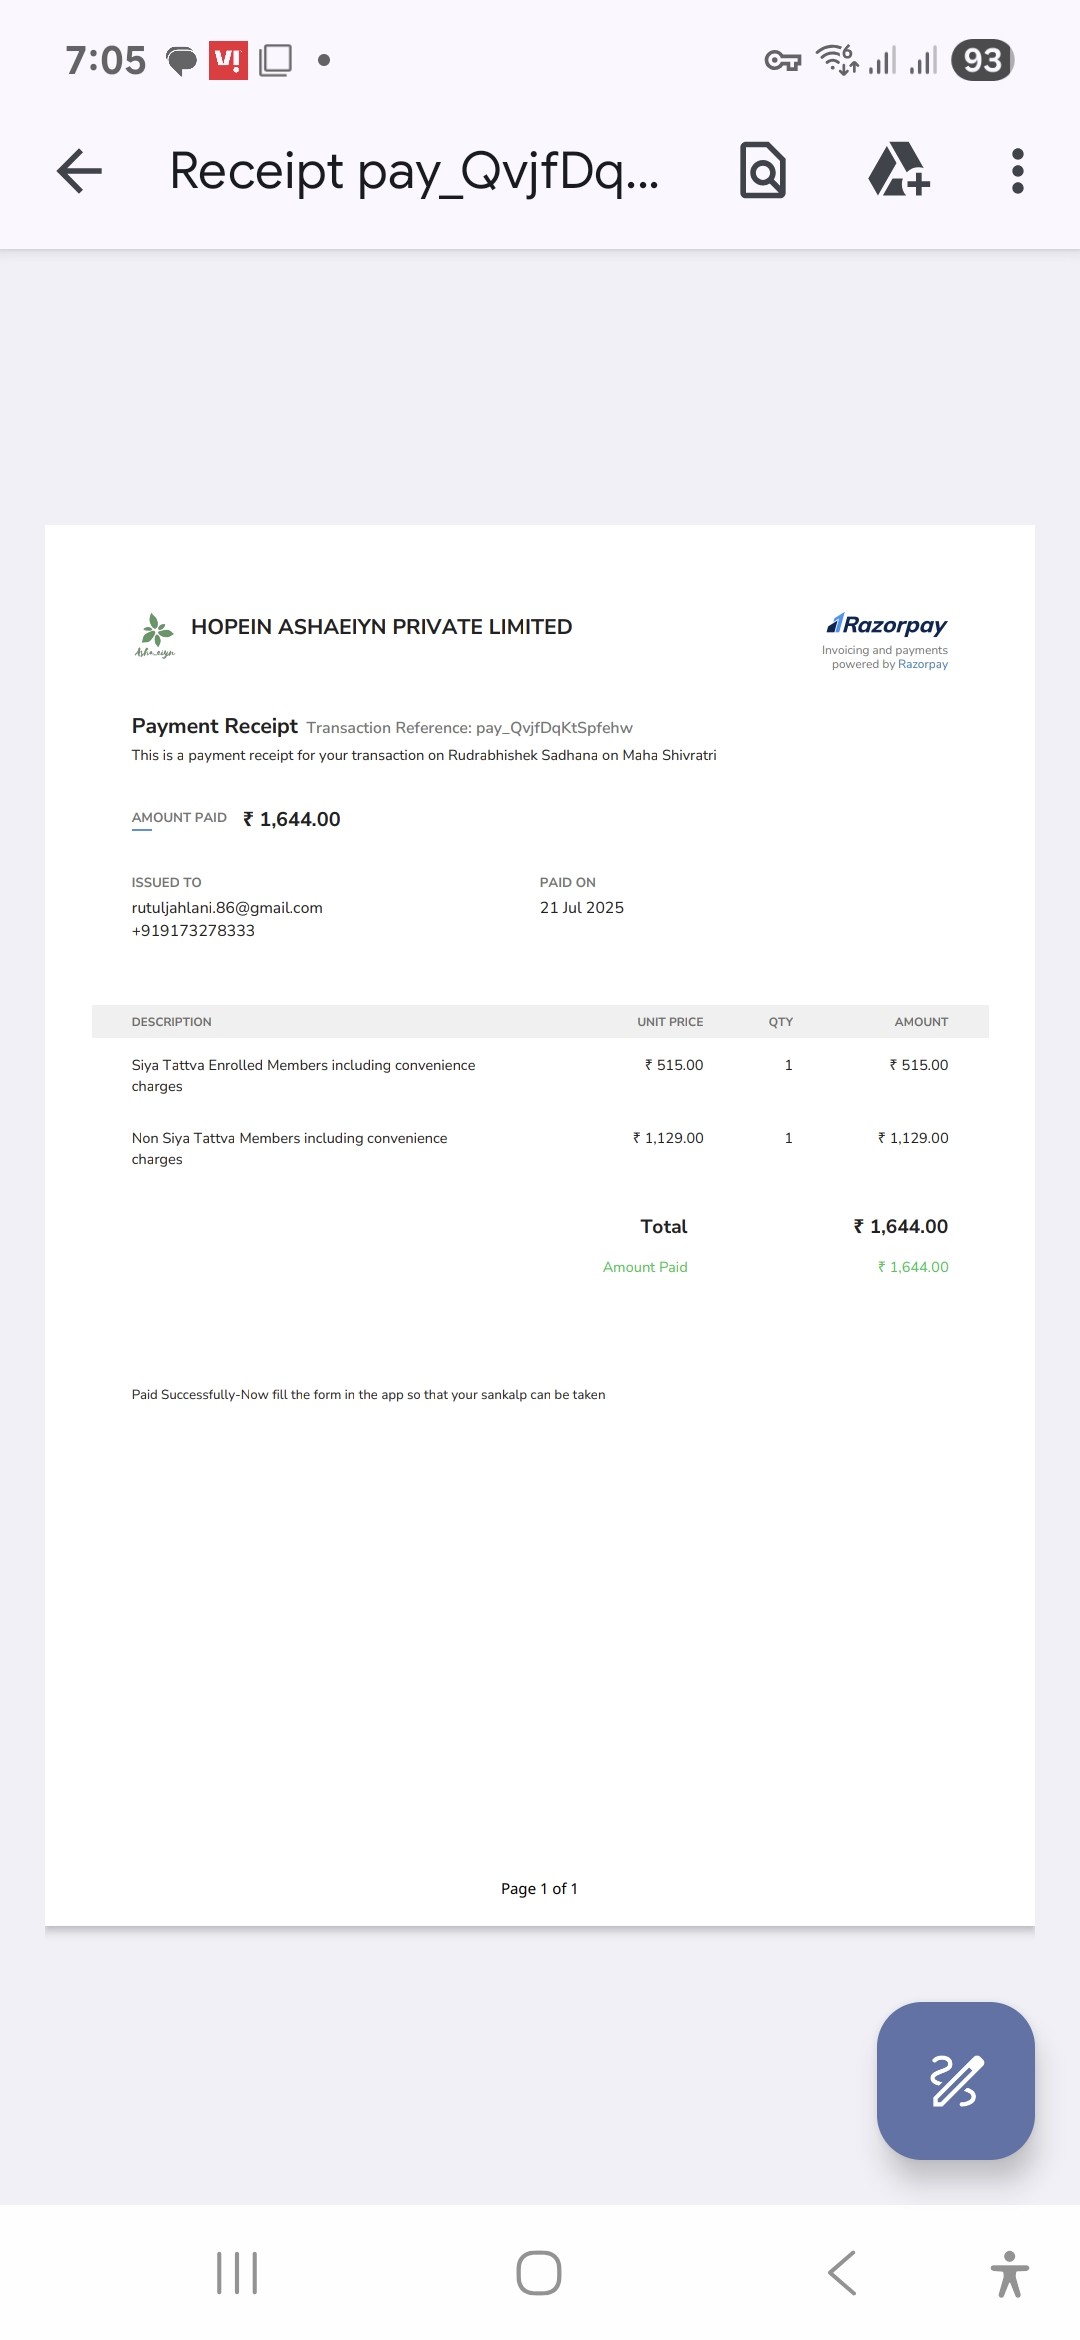
Task: Tap the system navigation back chevron
Action: tap(842, 2273)
